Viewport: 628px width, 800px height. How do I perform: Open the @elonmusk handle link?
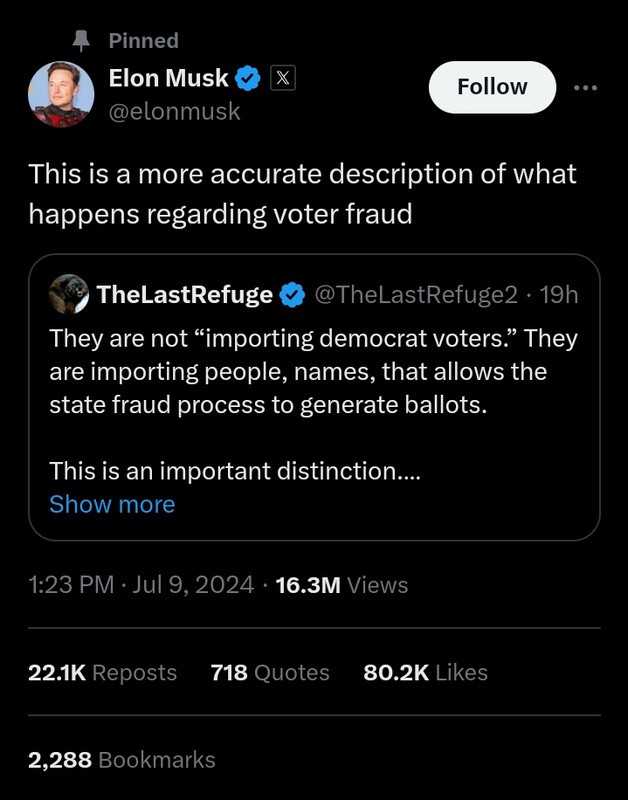tap(174, 112)
